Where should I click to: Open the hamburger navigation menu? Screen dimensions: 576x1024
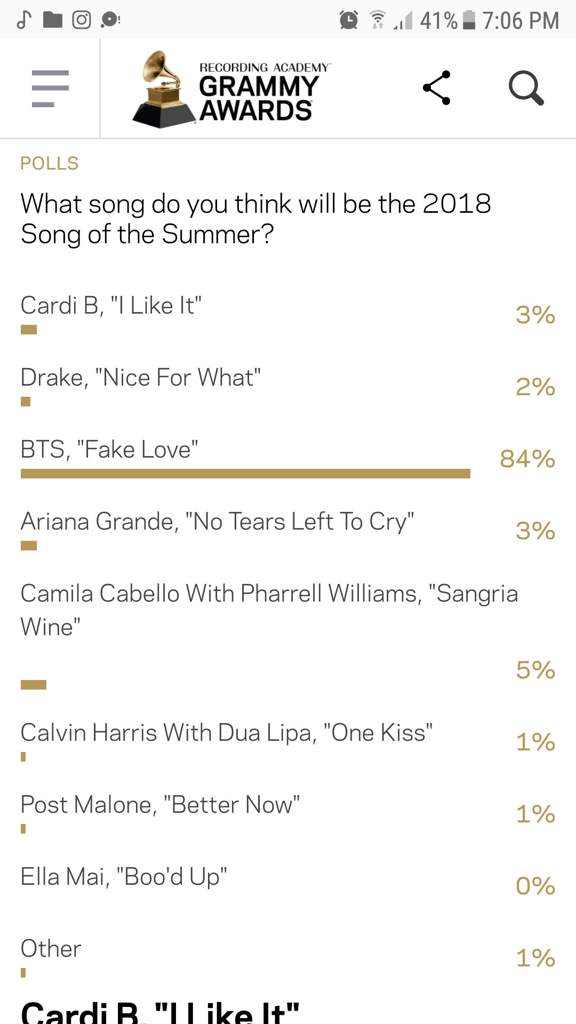tap(50, 88)
